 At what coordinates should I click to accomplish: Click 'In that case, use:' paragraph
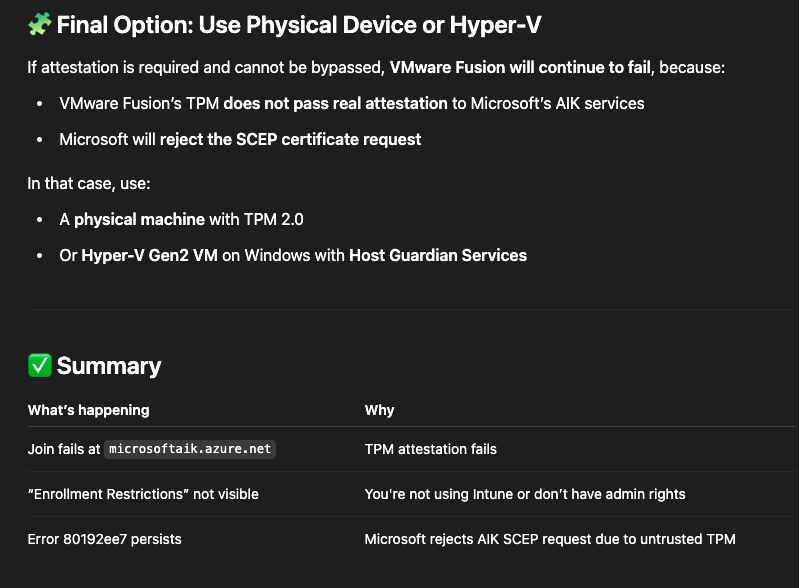(89, 183)
